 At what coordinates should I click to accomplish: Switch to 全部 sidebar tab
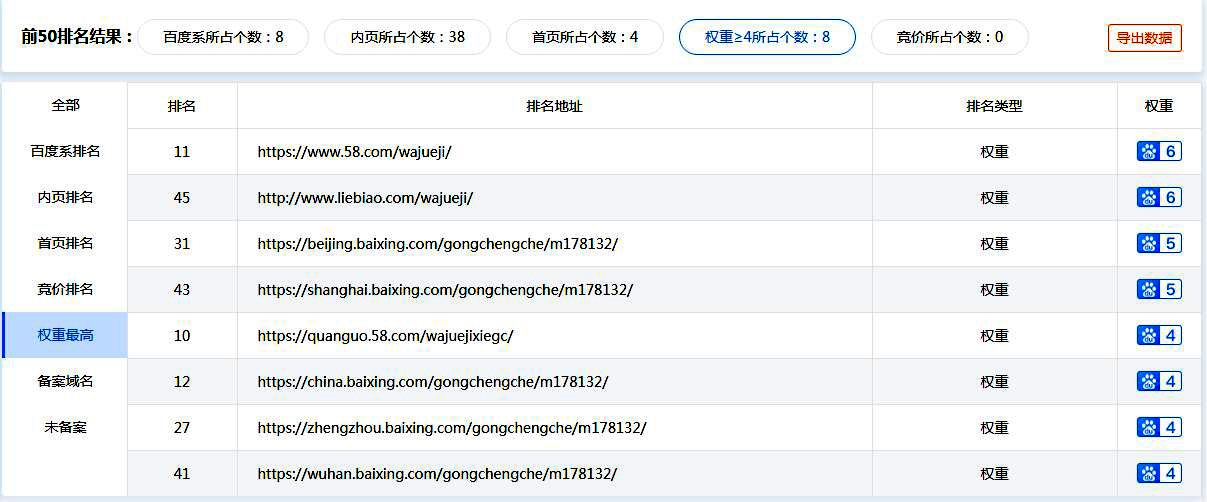click(x=65, y=105)
